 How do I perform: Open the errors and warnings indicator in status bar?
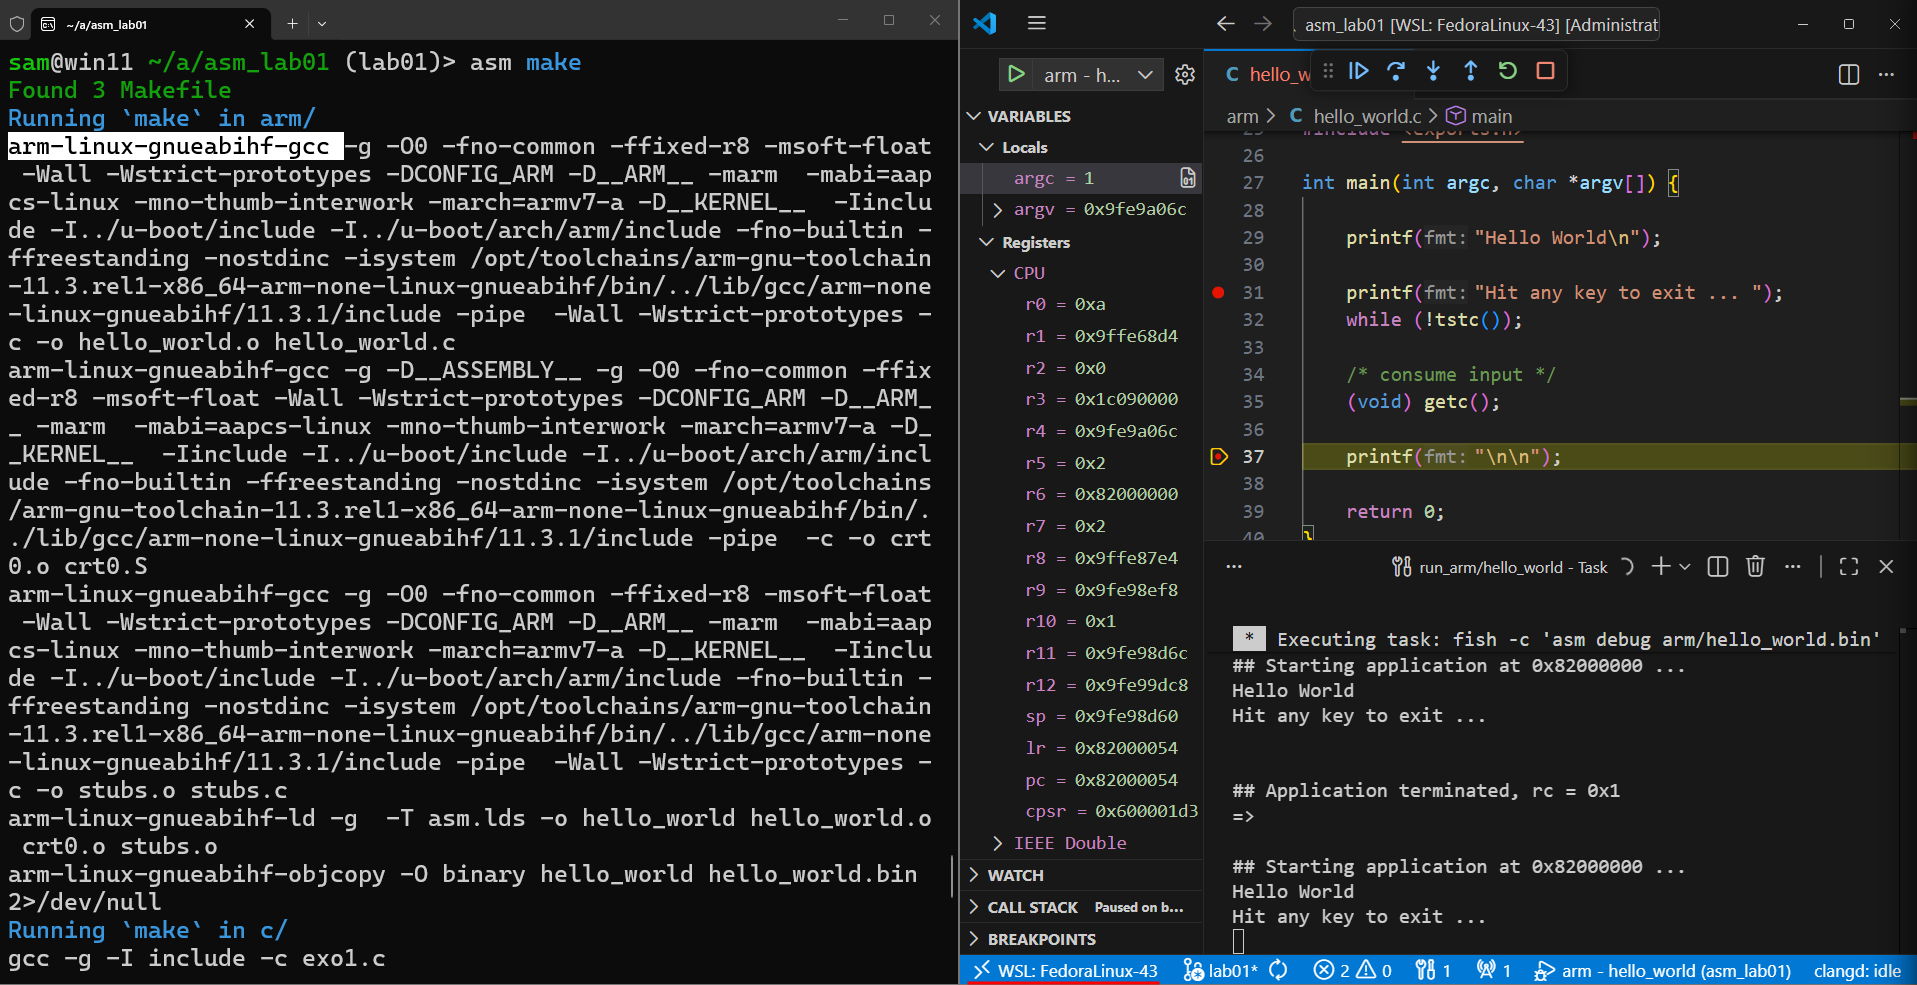coord(1352,970)
